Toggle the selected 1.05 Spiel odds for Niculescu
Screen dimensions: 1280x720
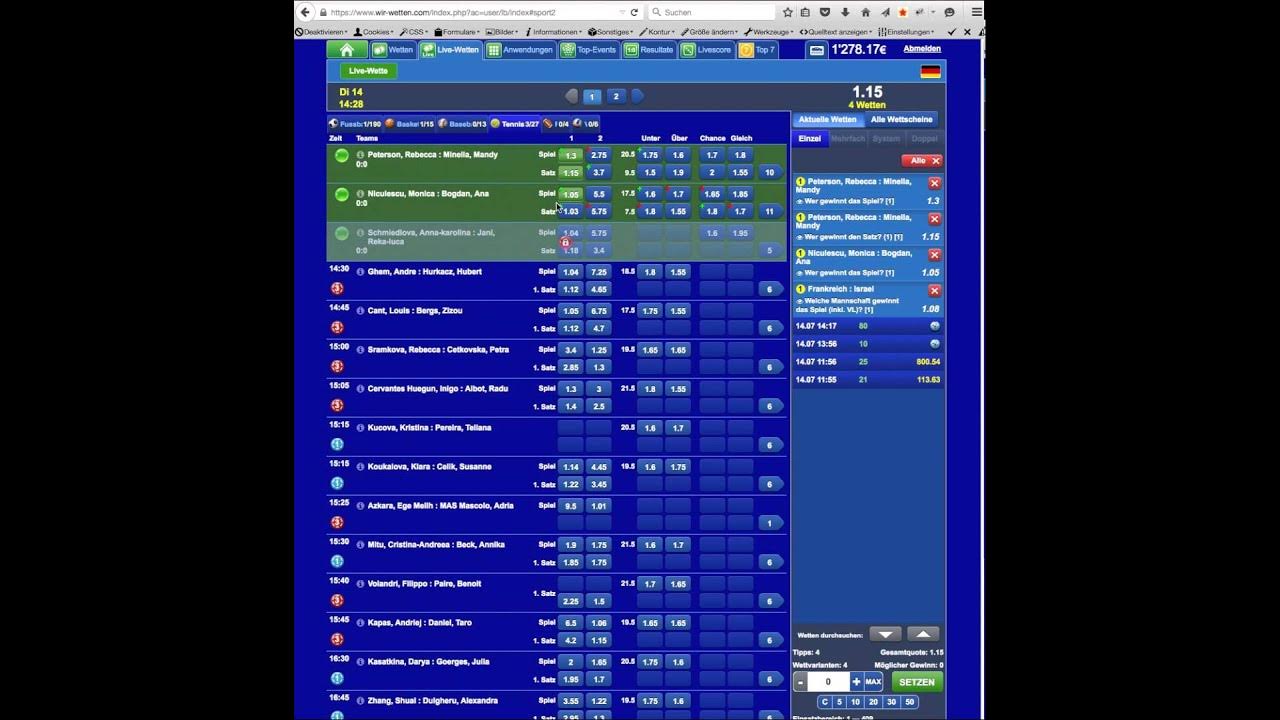pos(571,194)
